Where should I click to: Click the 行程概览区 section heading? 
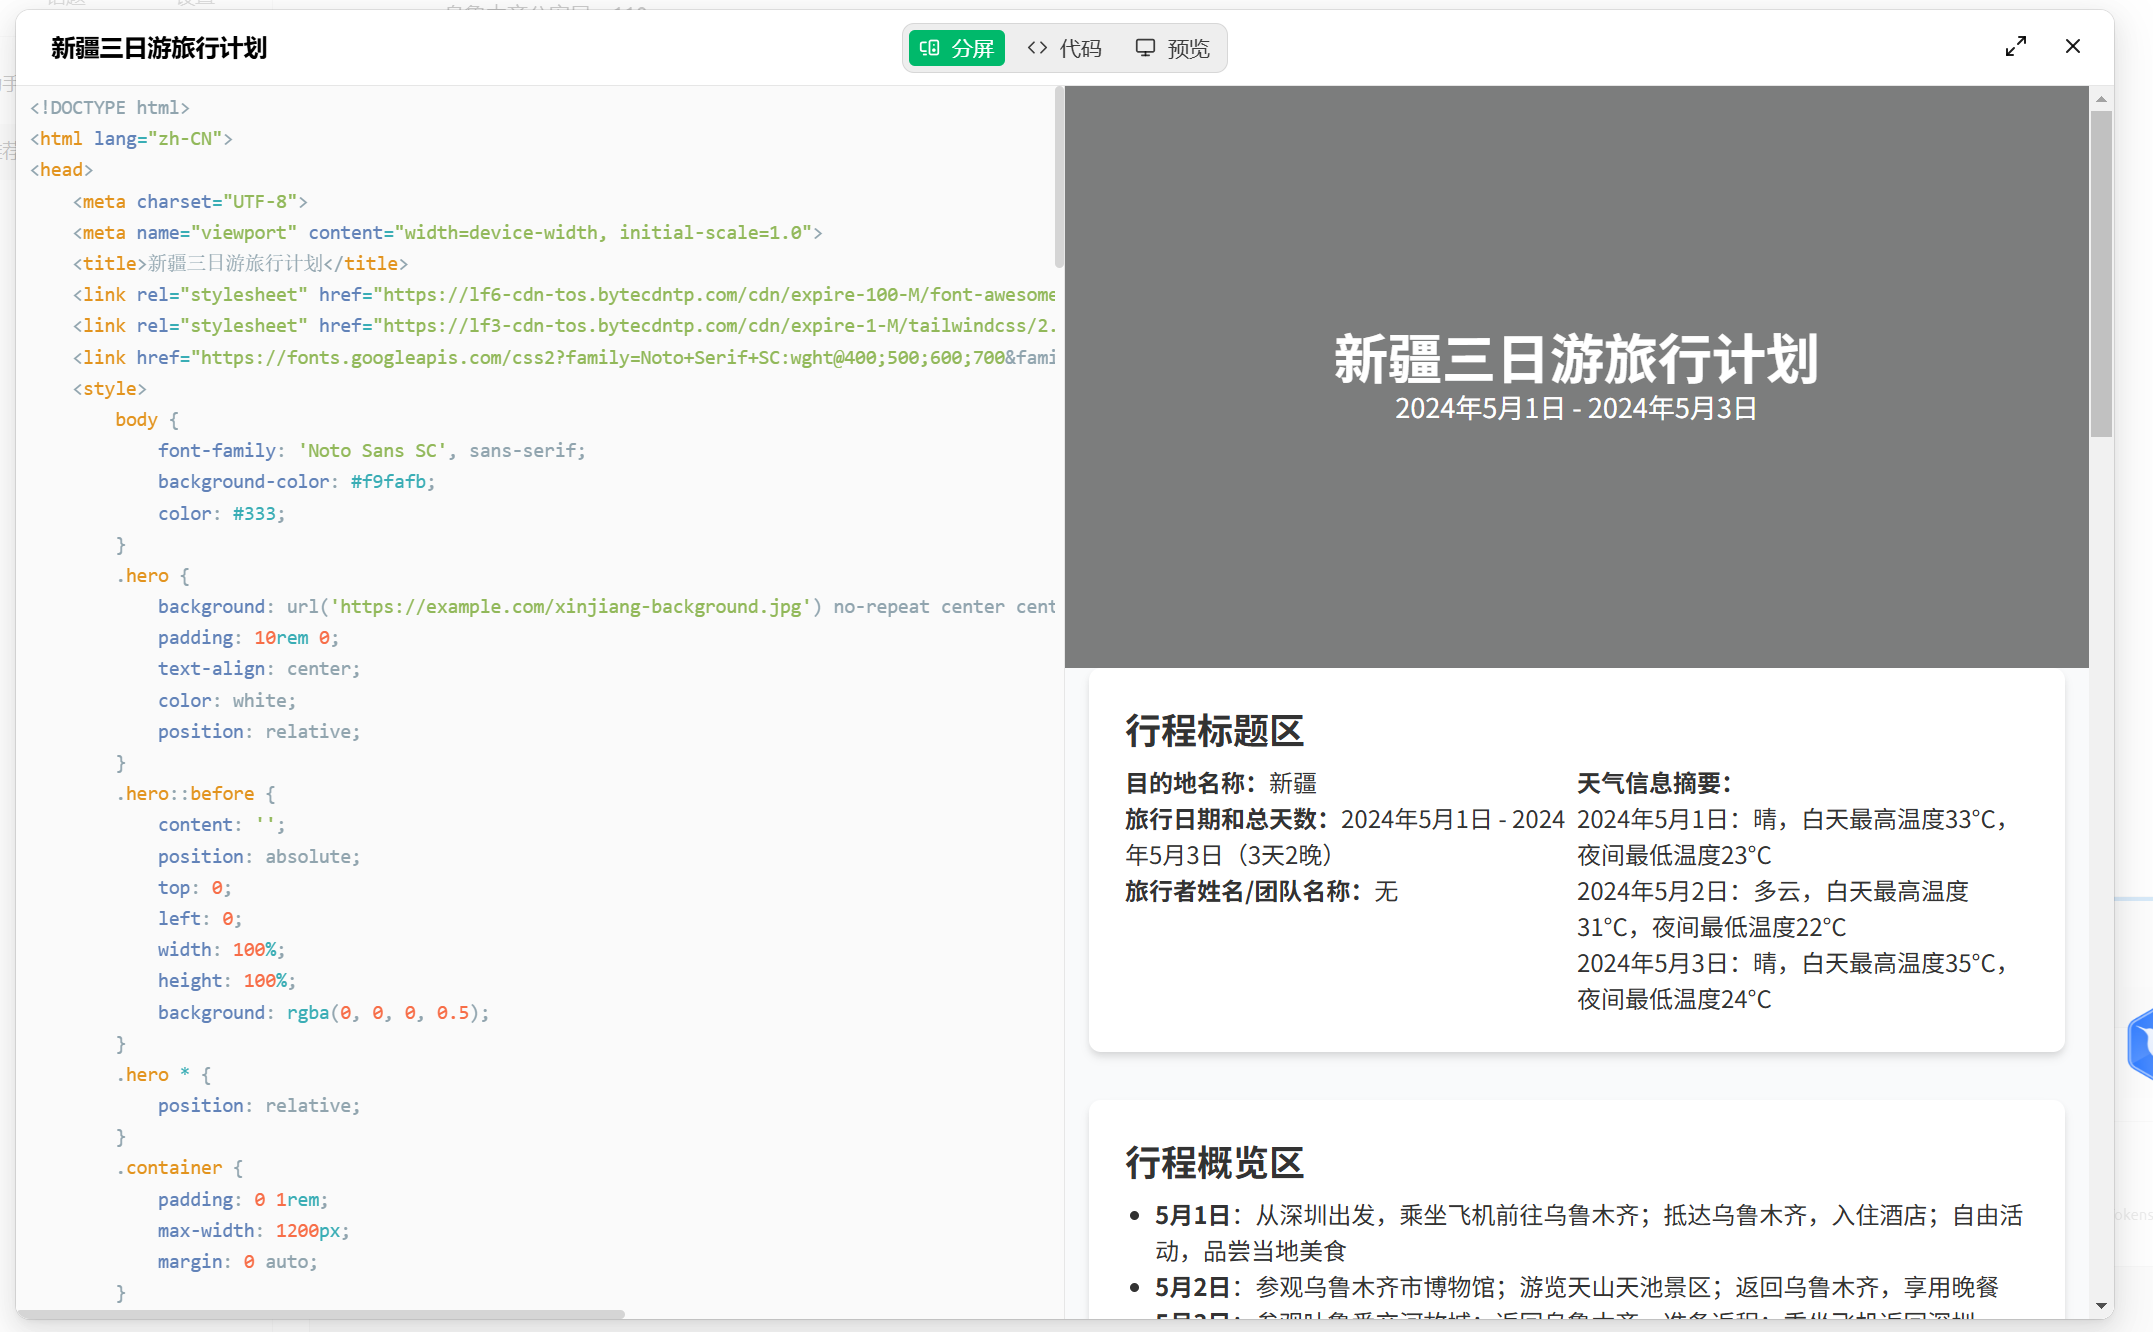(1215, 1163)
